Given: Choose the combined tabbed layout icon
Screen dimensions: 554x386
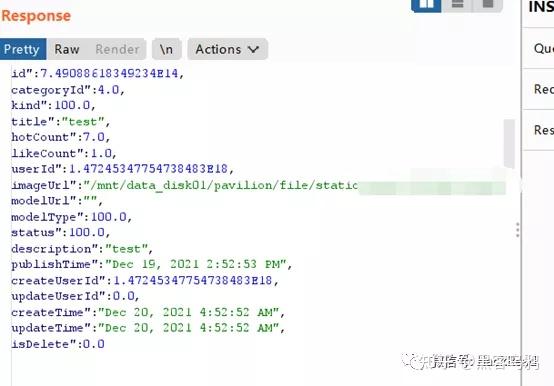Looking at the screenshot, I should [x=488, y=5].
